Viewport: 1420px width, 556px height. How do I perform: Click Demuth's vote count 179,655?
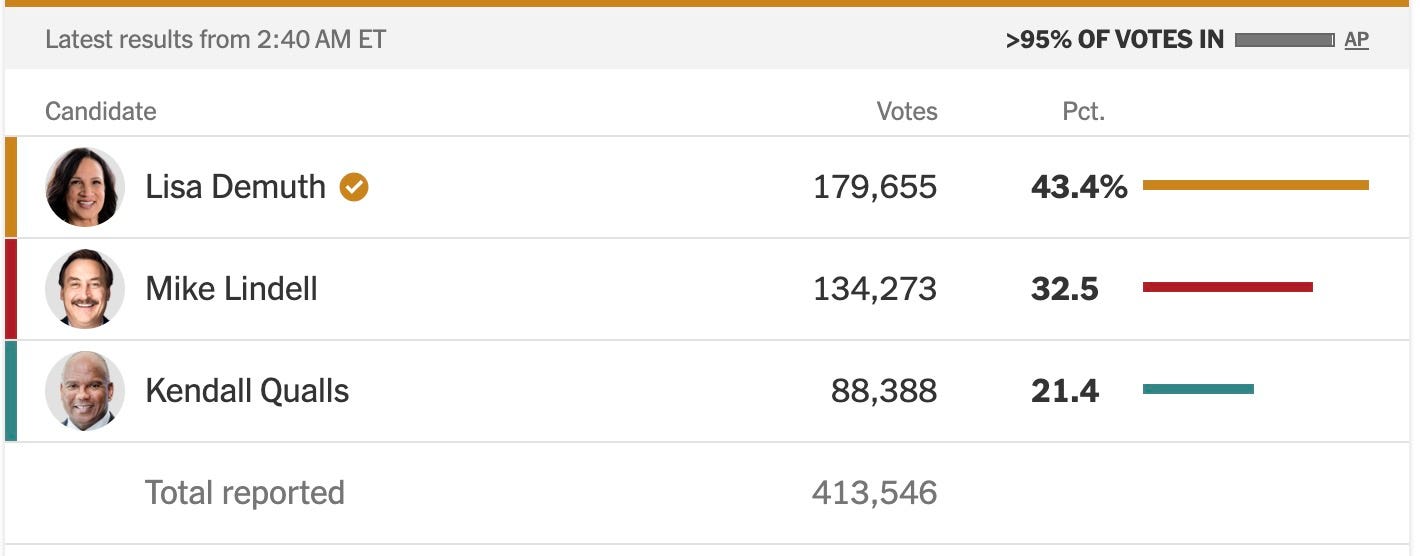point(875,187)
